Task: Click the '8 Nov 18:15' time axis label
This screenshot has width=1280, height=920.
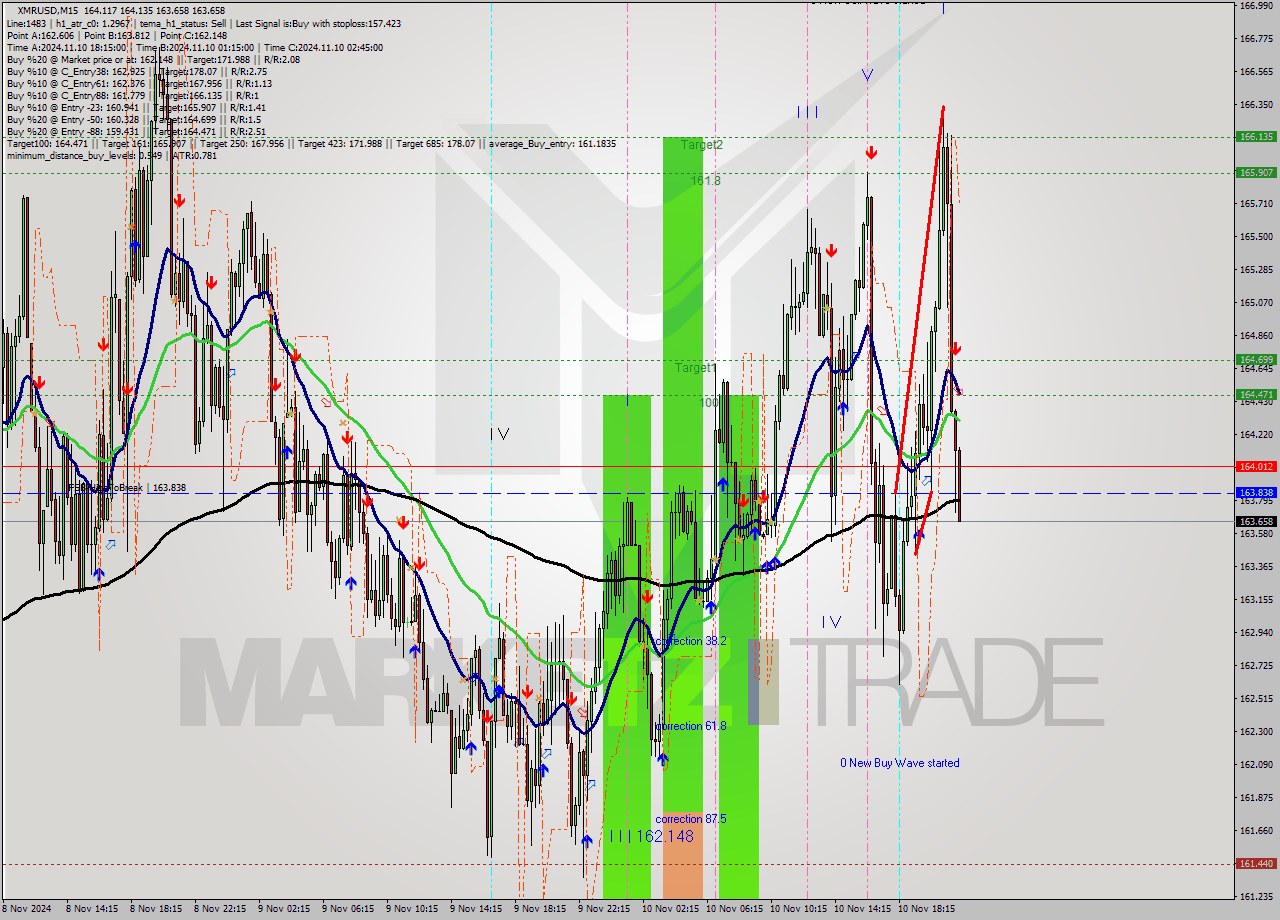Action: (x=156, y=909)
